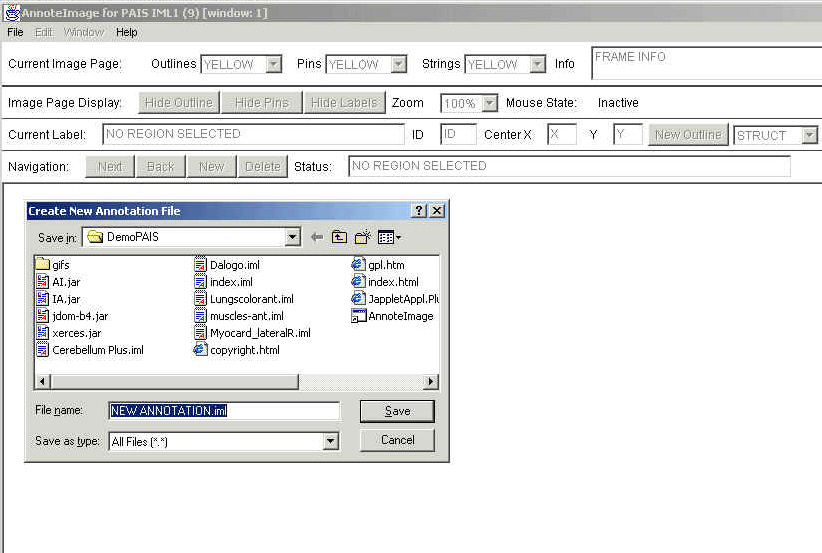This screenshot has height=553, width=822.
Task: Click the dialog help question mark button
Action: click(x=419, y=211)
